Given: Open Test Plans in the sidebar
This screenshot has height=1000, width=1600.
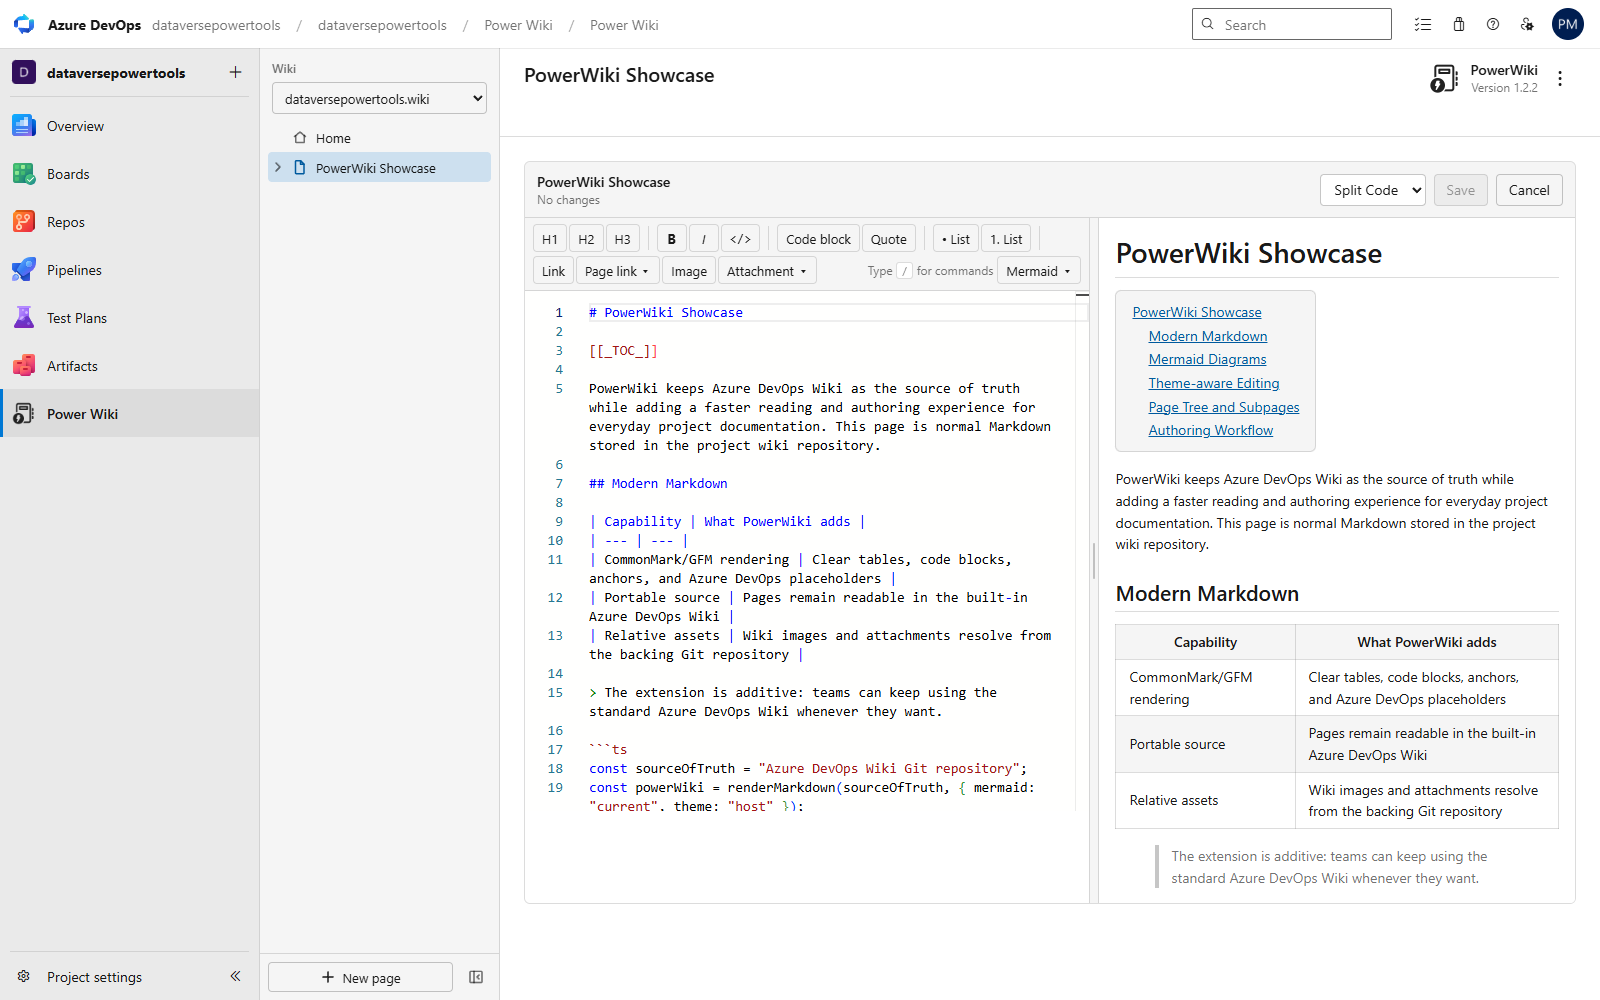Looking at the screenshot, I should coord(130,318).
